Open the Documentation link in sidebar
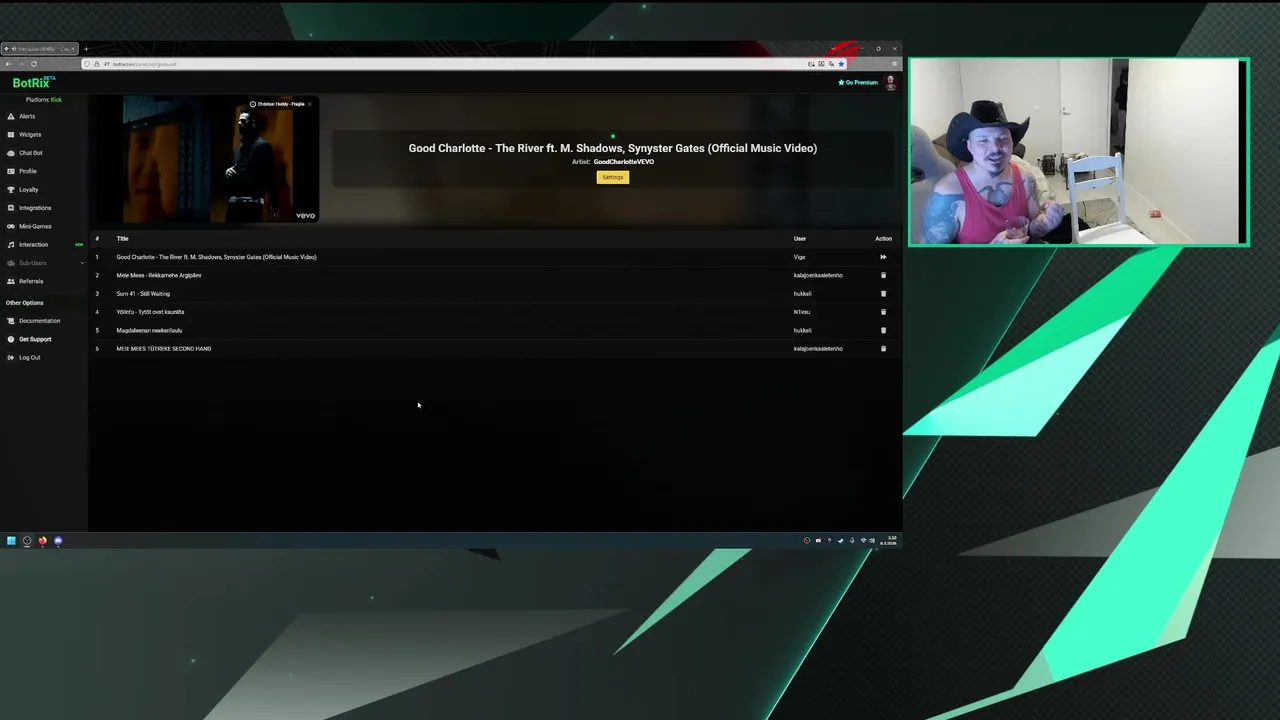This screenshot has width=1280, height=720. tap(39, 321)
